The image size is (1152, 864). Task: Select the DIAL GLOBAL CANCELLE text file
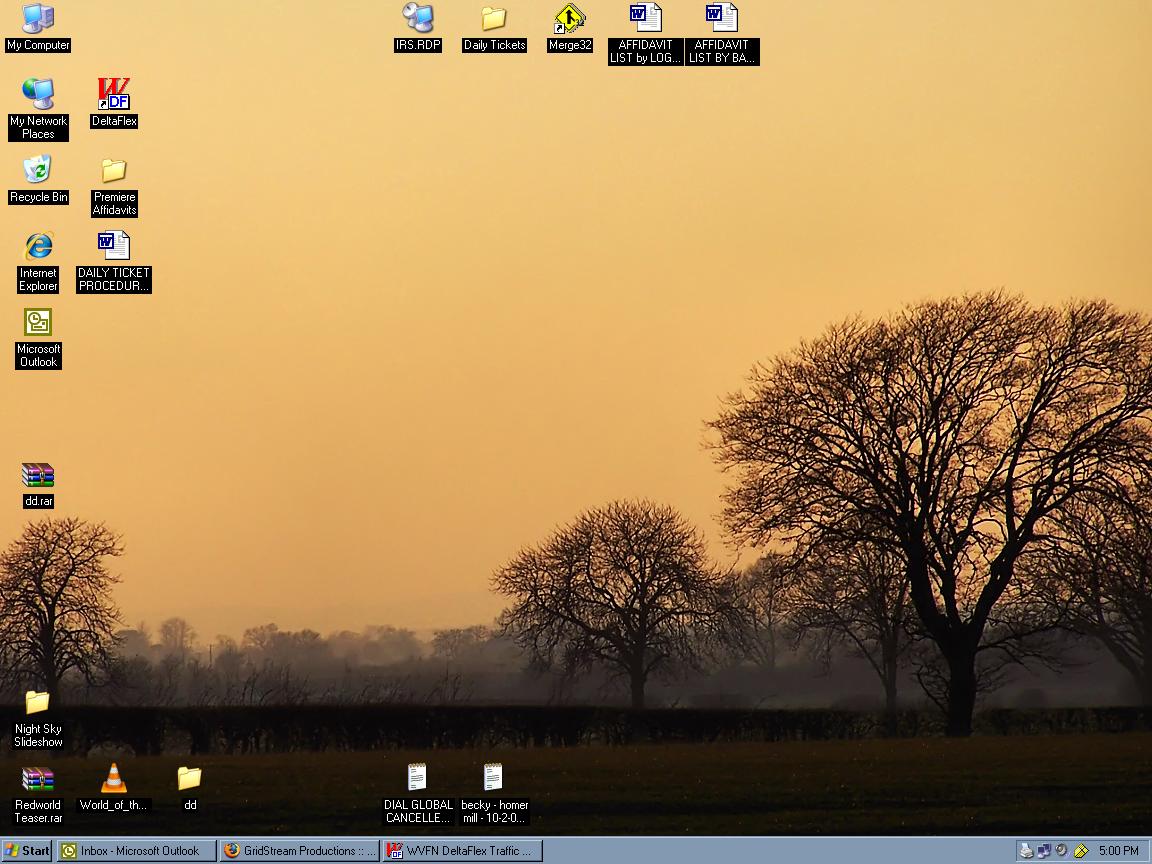417,778
